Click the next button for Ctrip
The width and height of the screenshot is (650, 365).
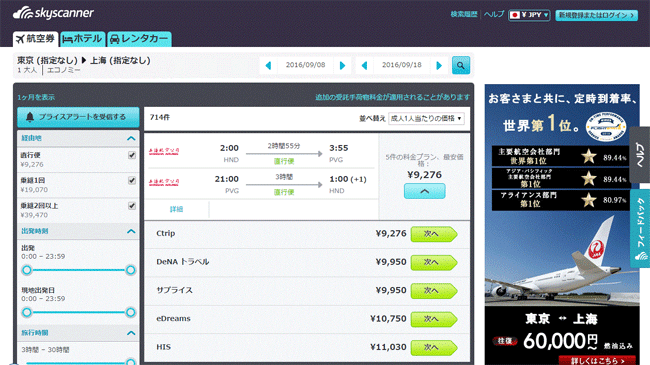click(434, 234)
